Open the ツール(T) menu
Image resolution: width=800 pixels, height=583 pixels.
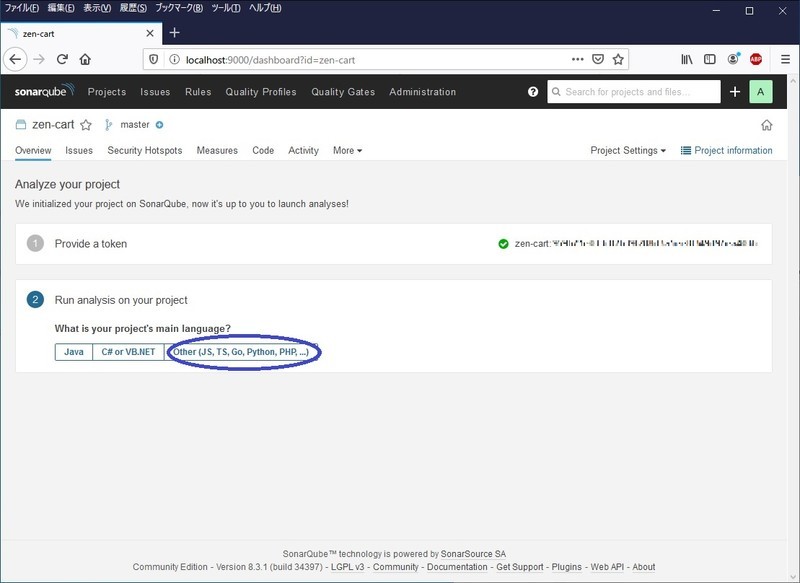226,8
